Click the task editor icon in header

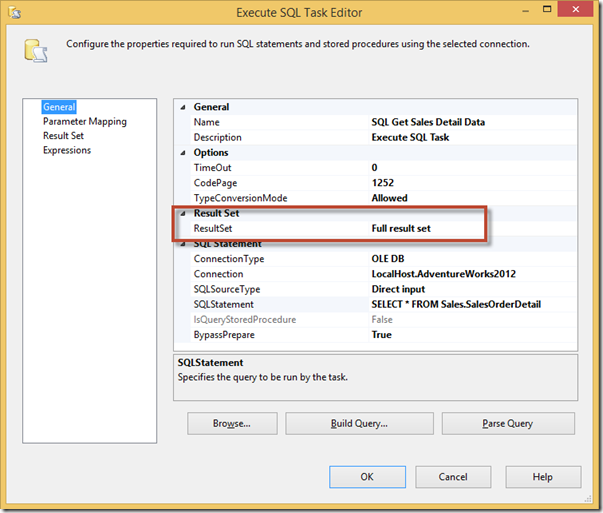point(36,48)
